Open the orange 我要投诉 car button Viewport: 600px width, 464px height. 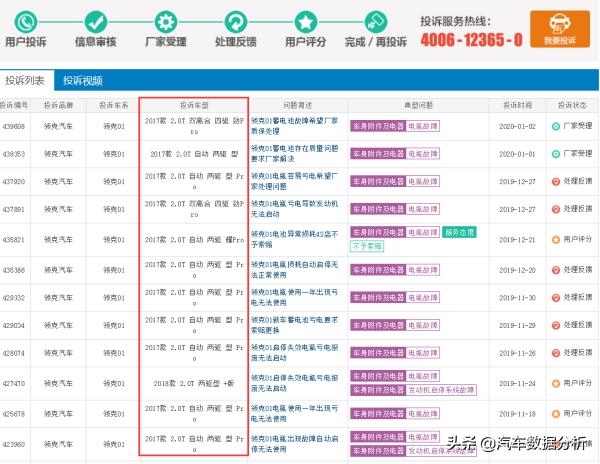coord(560,29)
